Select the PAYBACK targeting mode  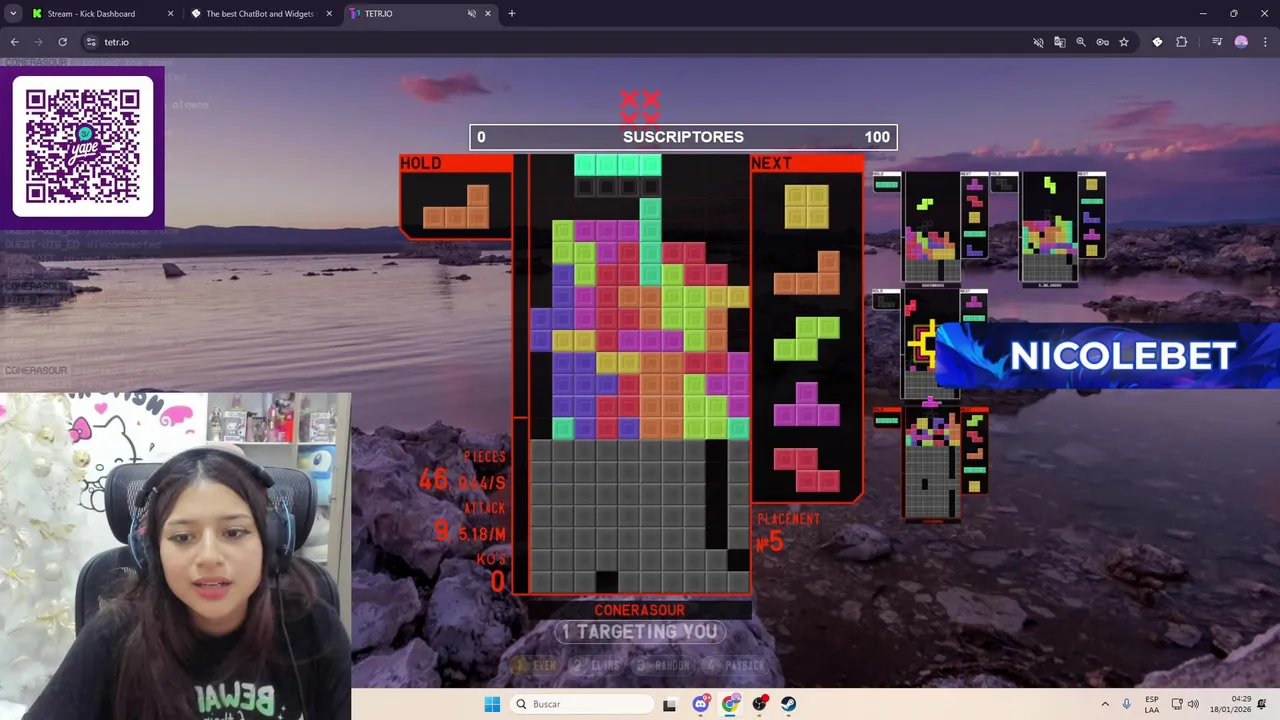(735, 665)
